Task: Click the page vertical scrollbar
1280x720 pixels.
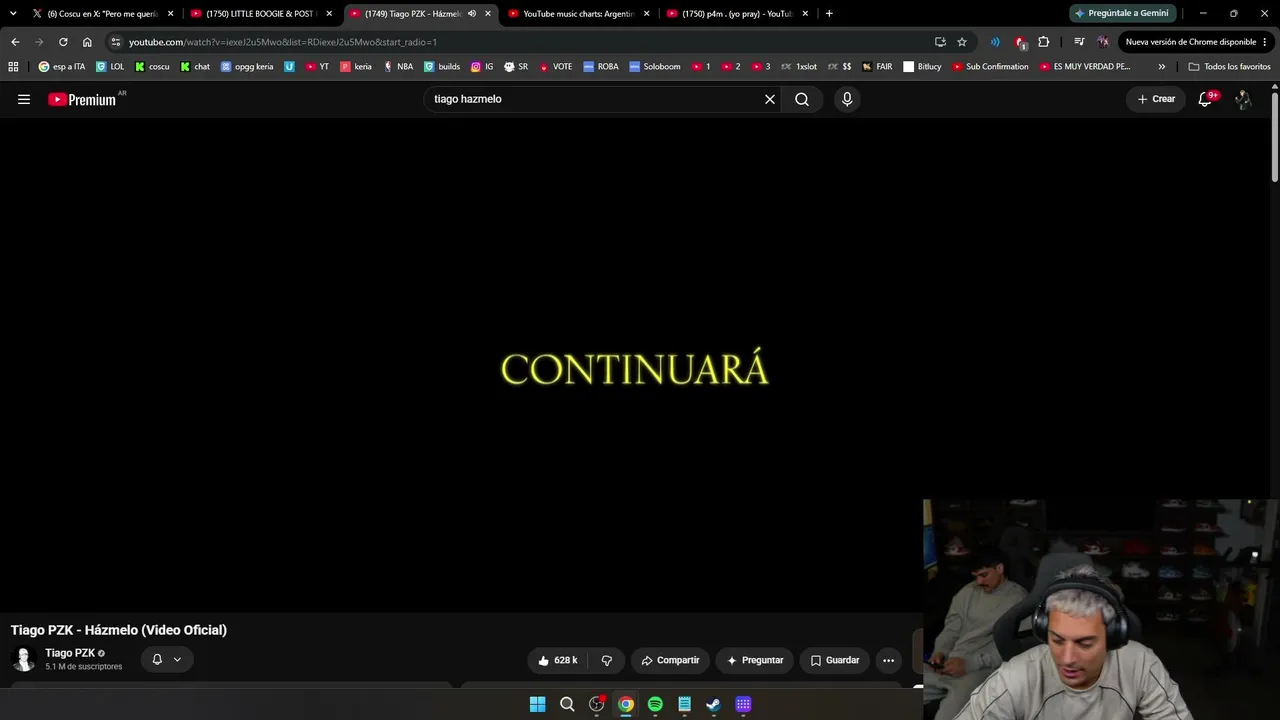Action: [1275, 135]
